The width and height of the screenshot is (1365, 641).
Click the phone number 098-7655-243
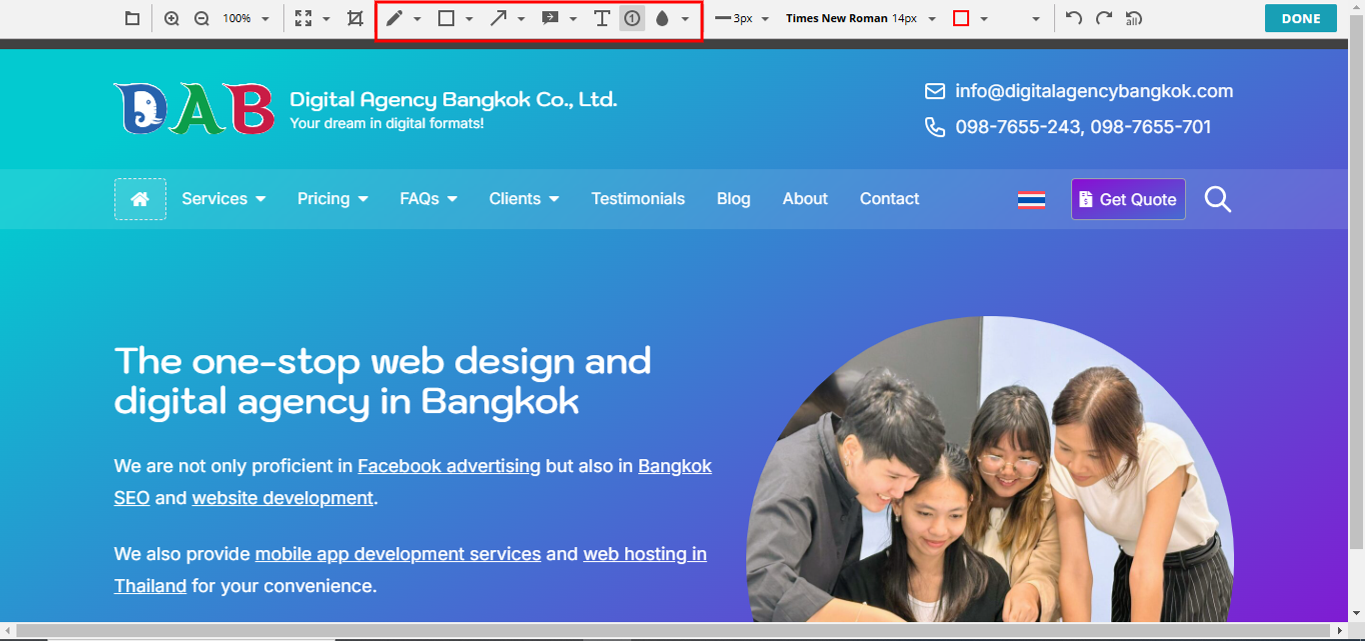(1017, 127)
